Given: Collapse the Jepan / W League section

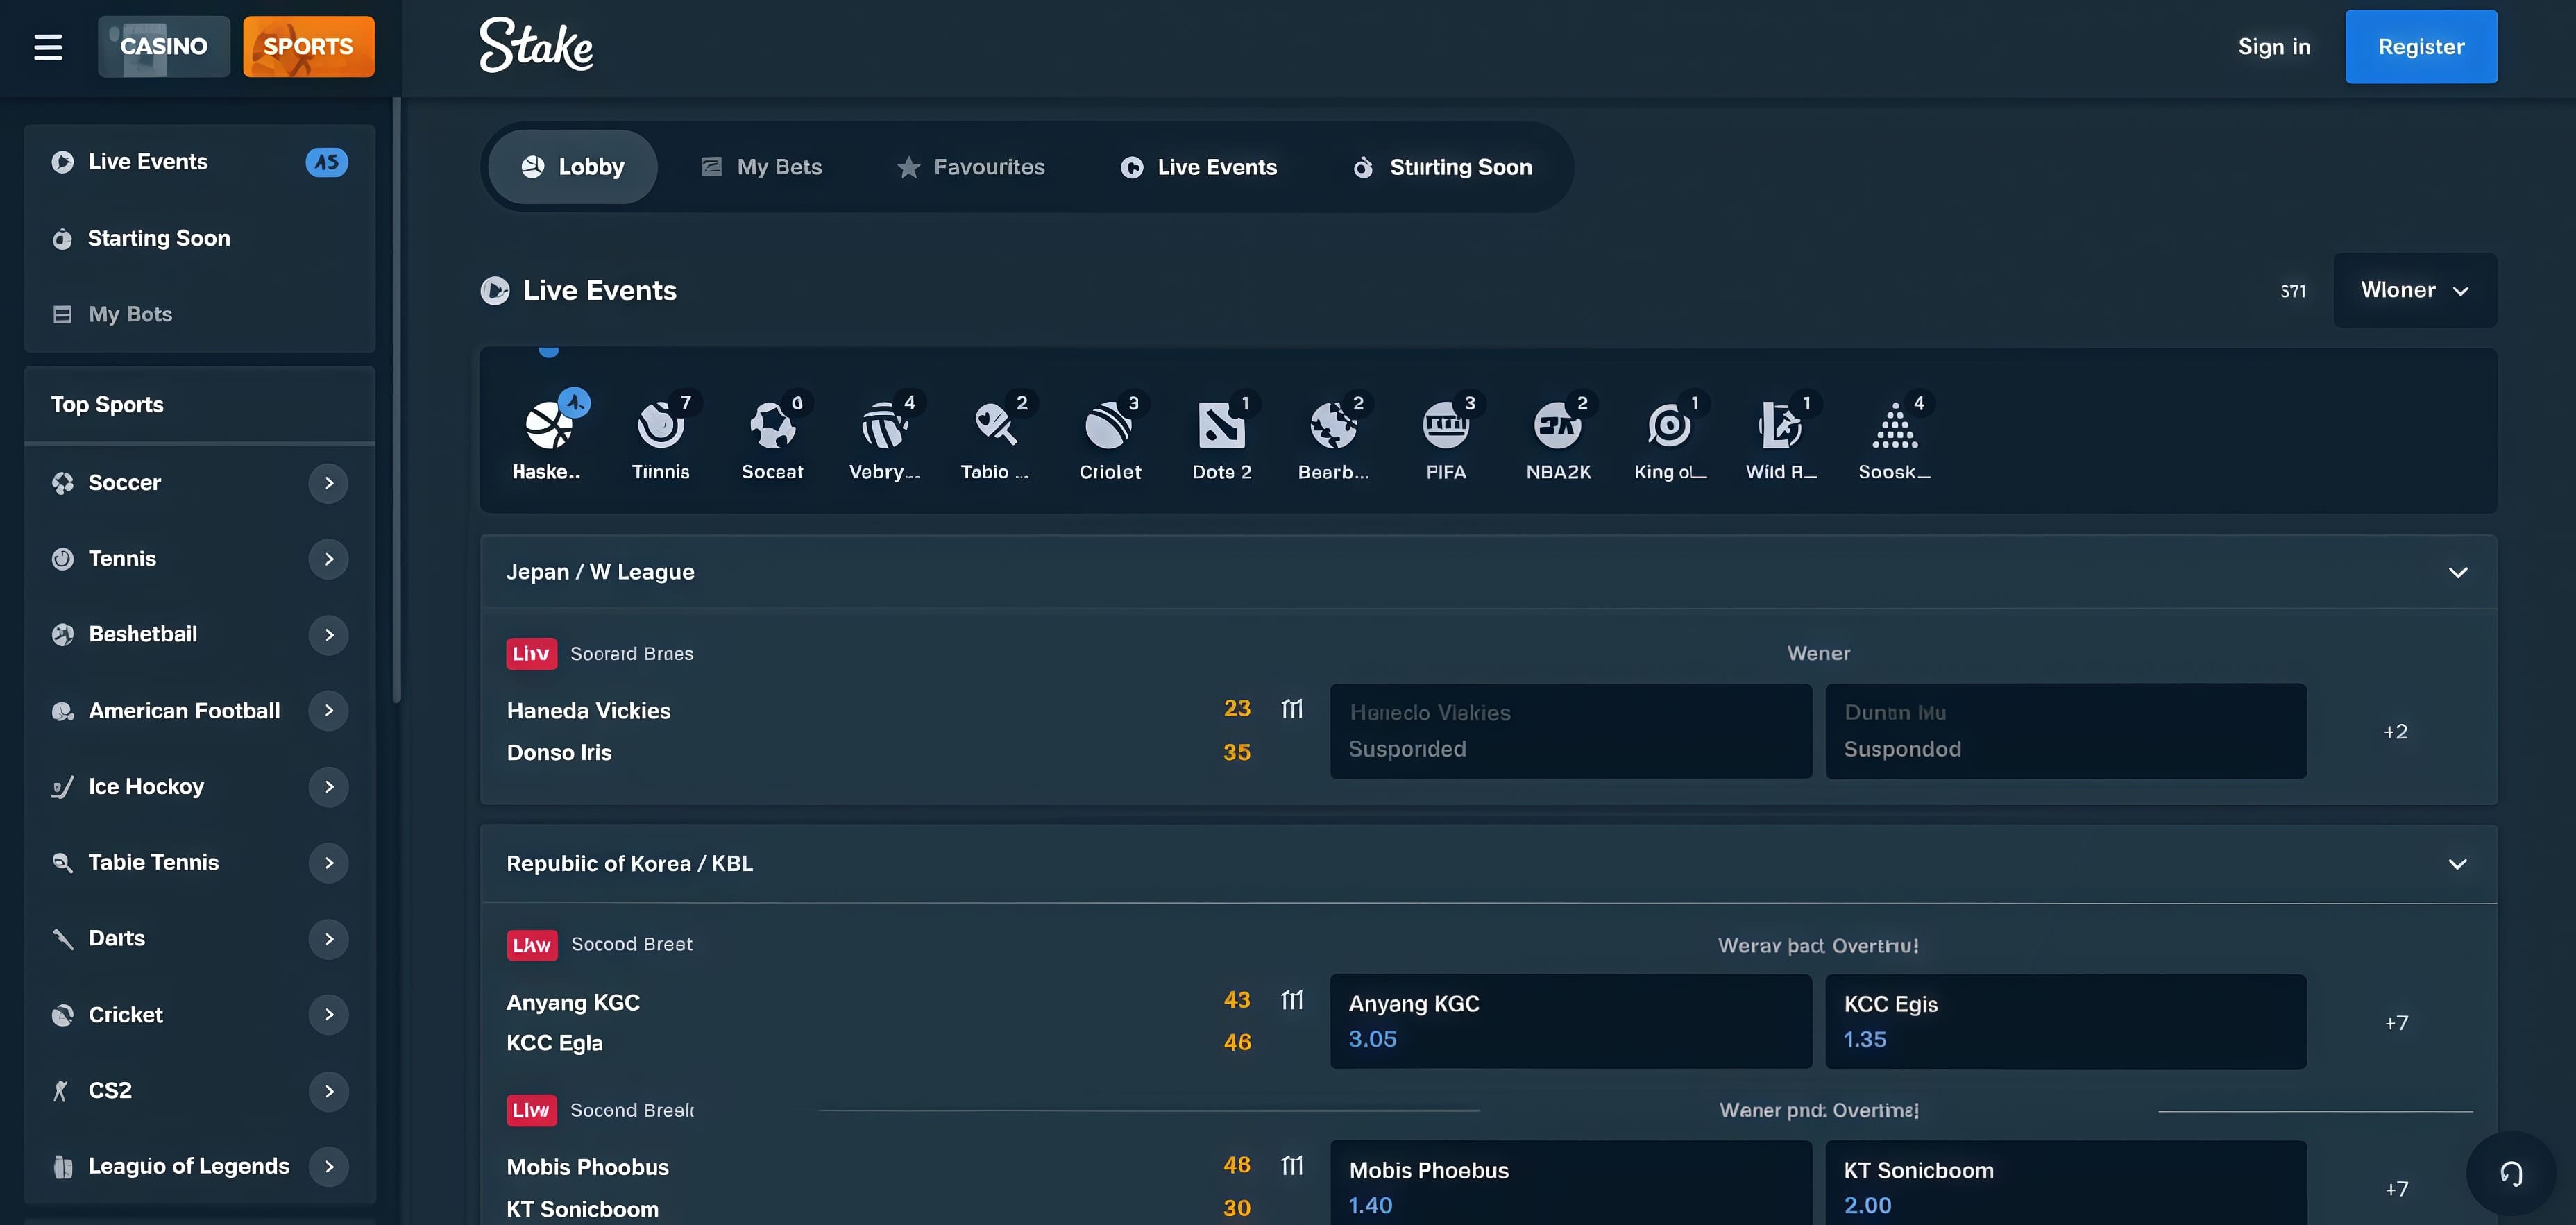Looking at the screenshot, I should pos(2457,572).
